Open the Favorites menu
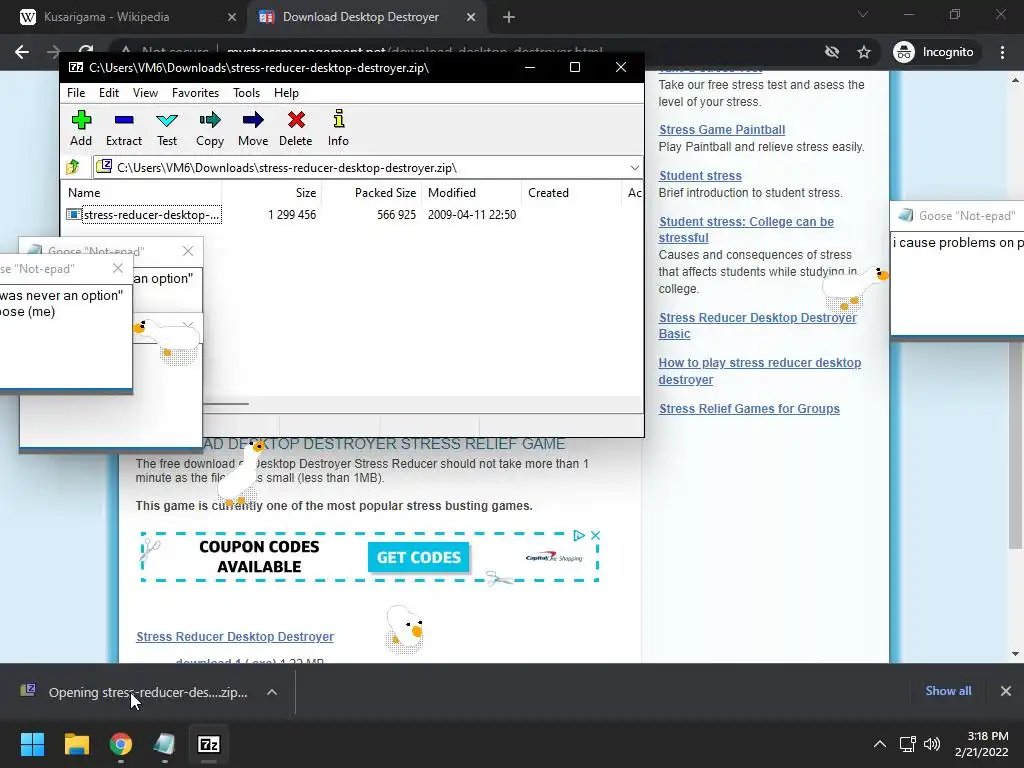This screenshot has width=1024, height=768. (195, 93)
